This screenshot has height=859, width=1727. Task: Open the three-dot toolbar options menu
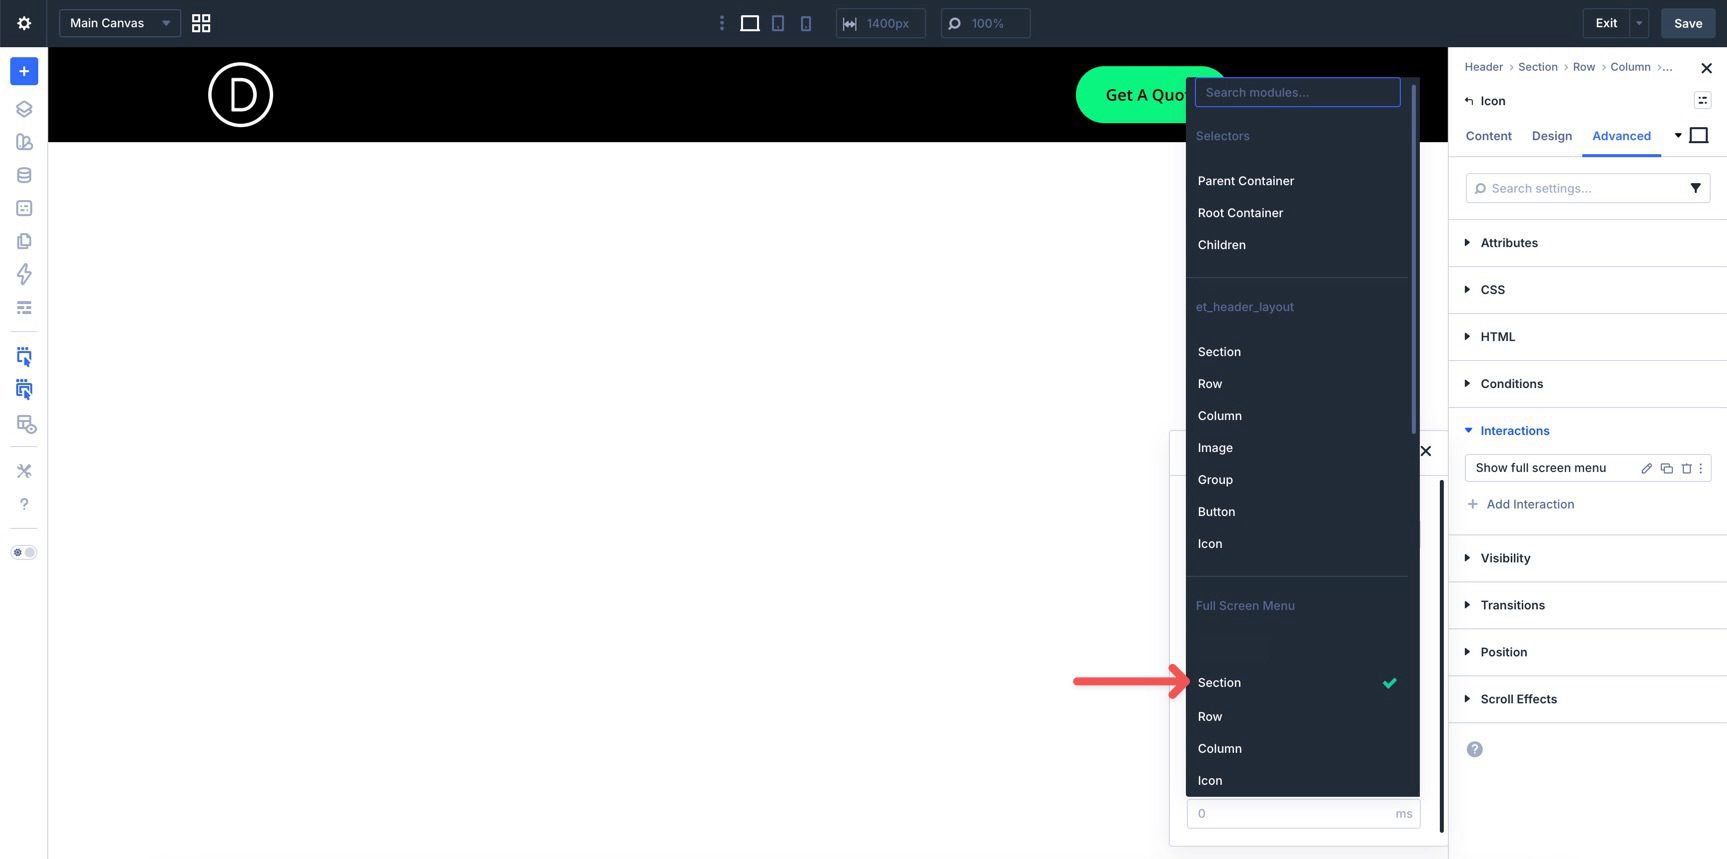point(722,23)
